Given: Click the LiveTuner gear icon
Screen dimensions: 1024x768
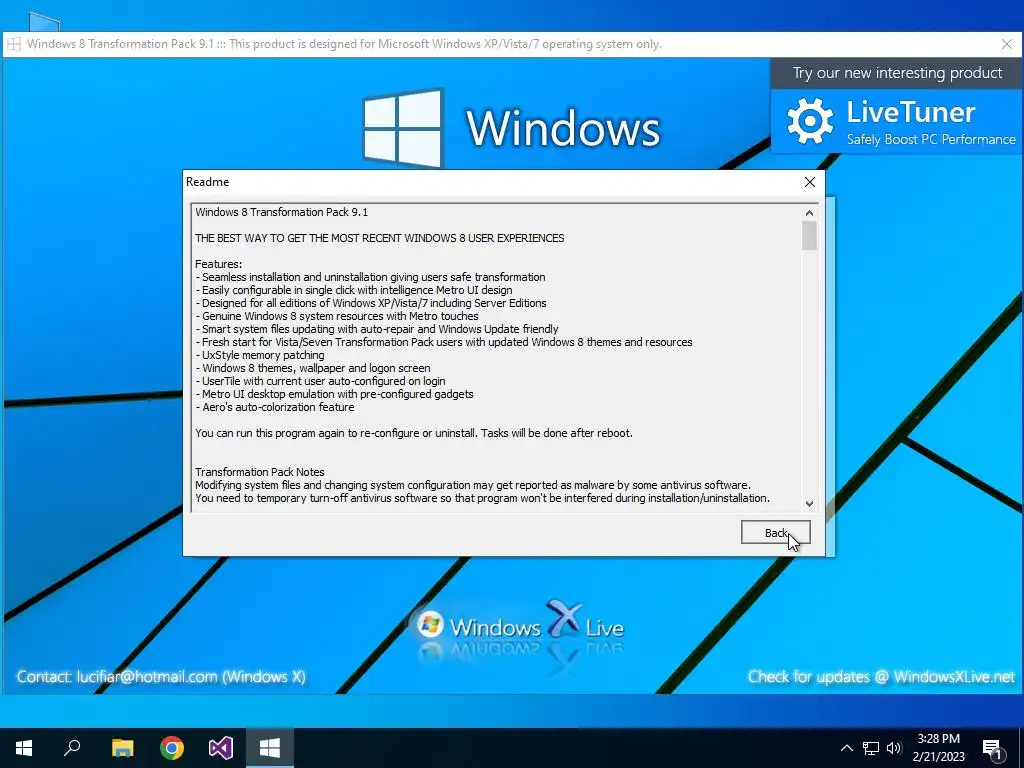Looking at the screenshot, I should point(810,121).
